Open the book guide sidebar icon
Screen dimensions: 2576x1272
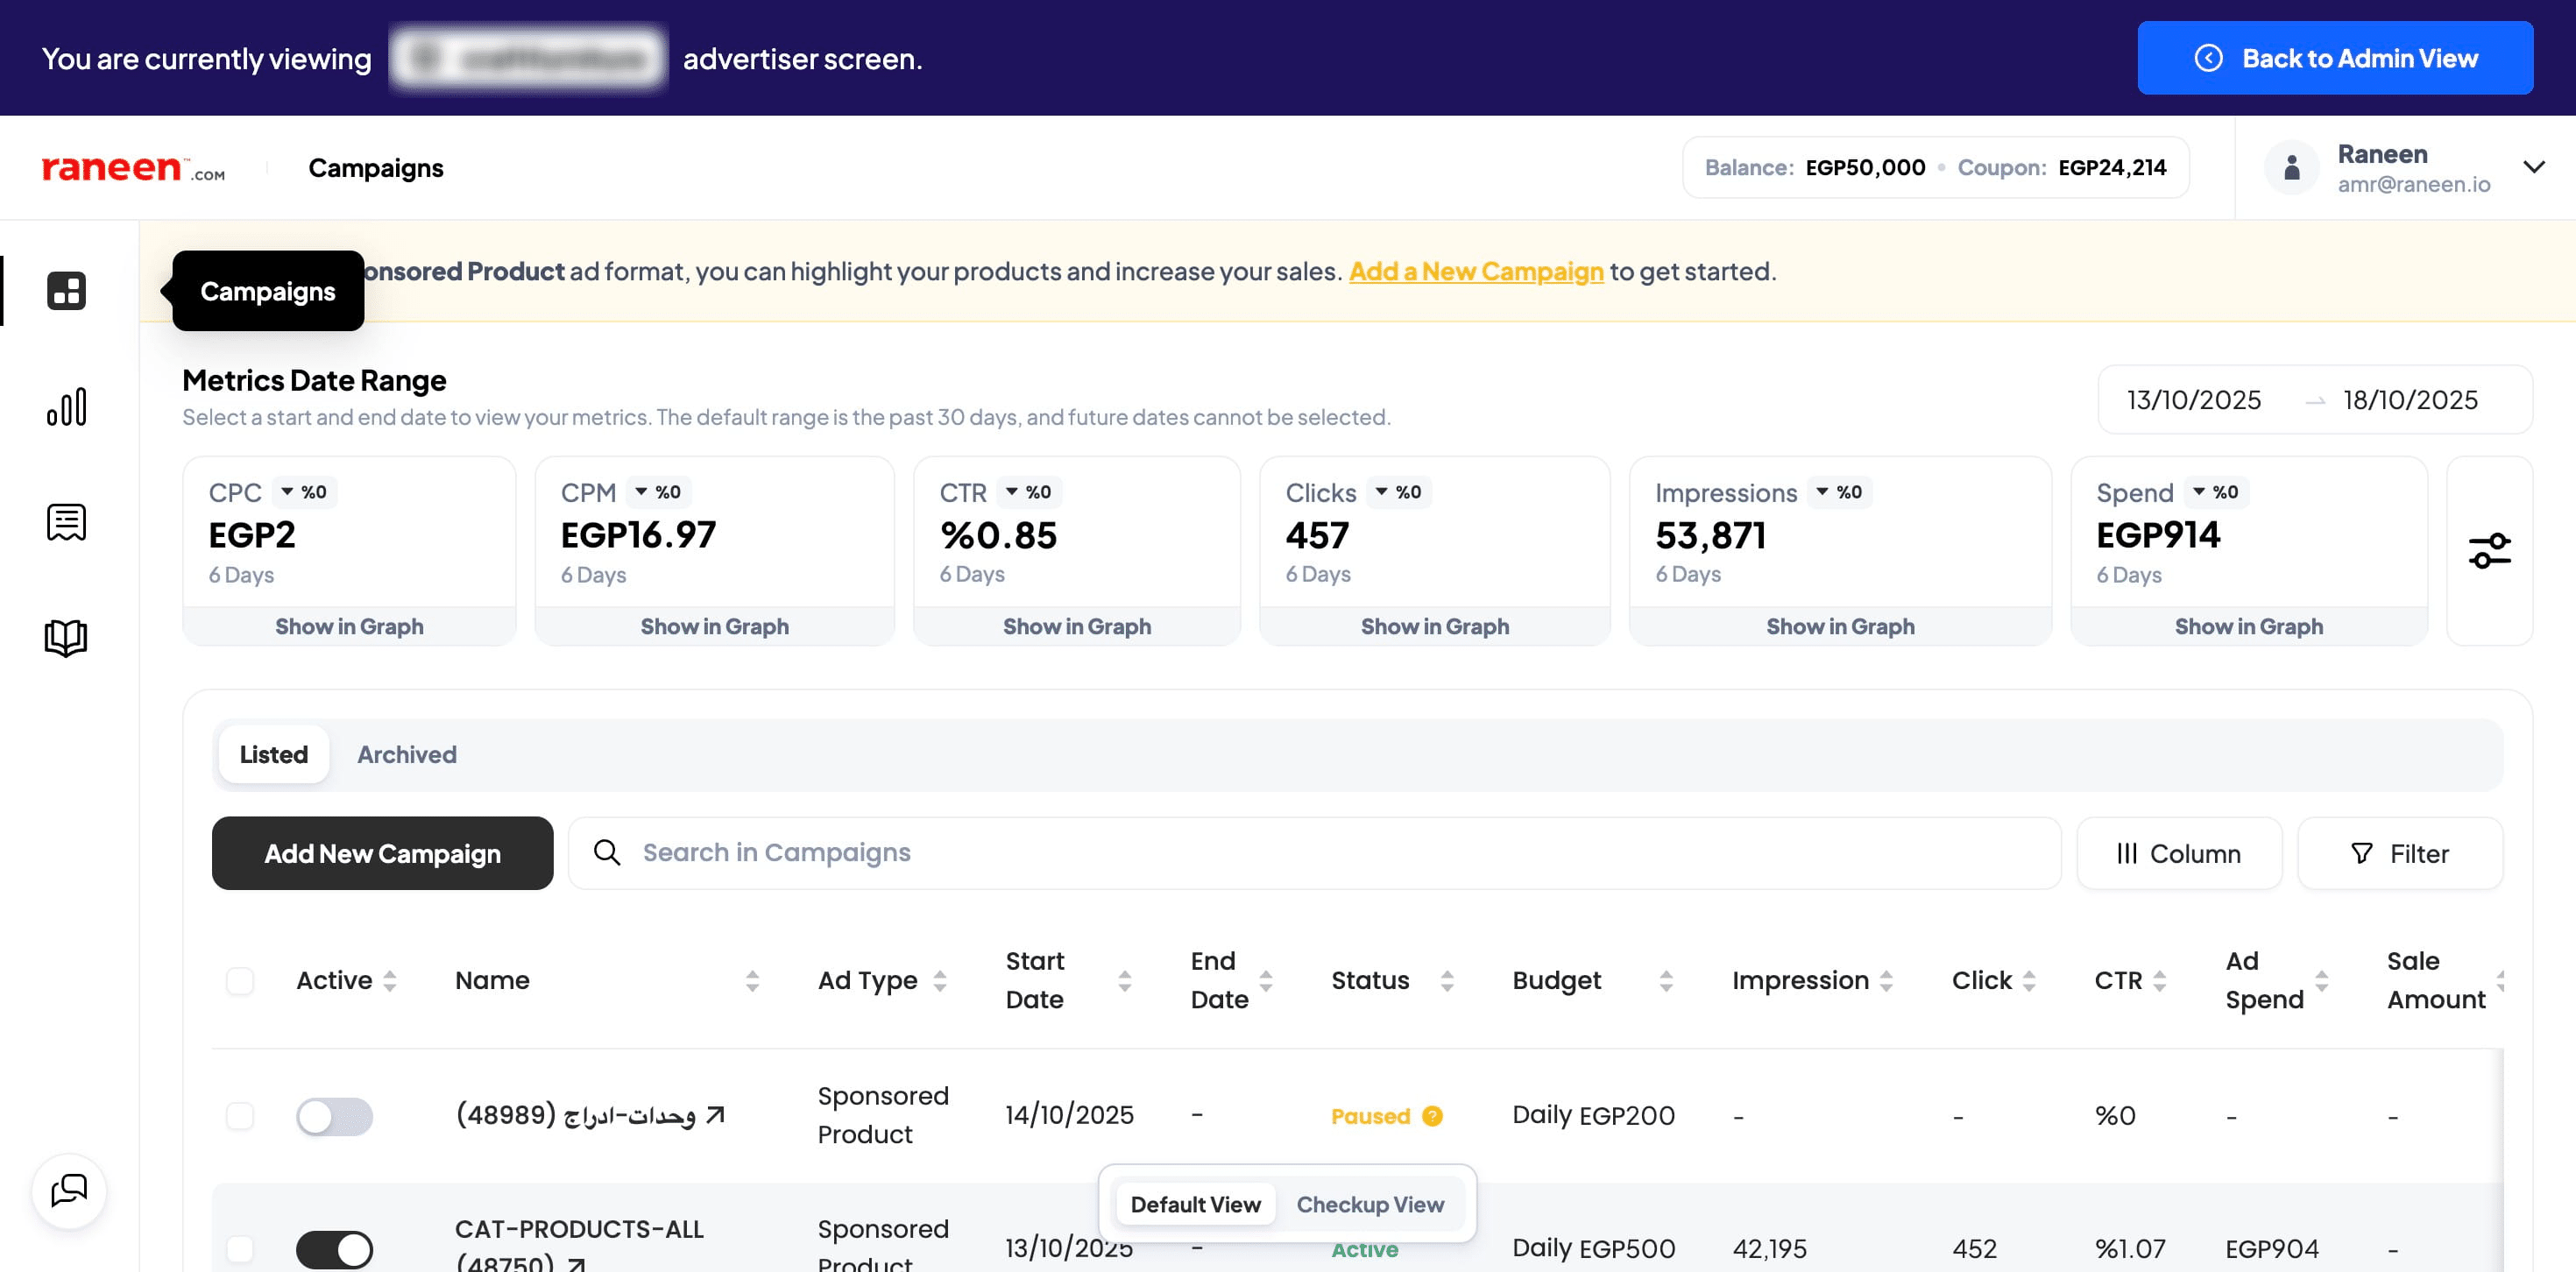coord(66,637)
